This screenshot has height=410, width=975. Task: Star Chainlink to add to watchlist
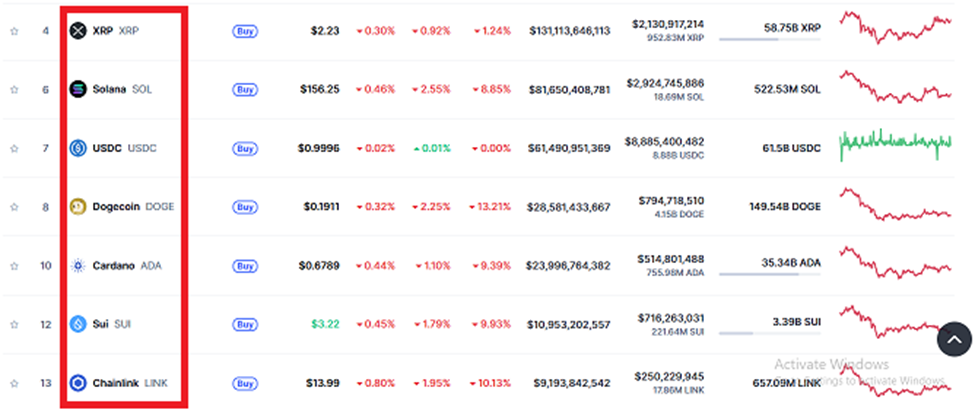(x=14, y=383)
